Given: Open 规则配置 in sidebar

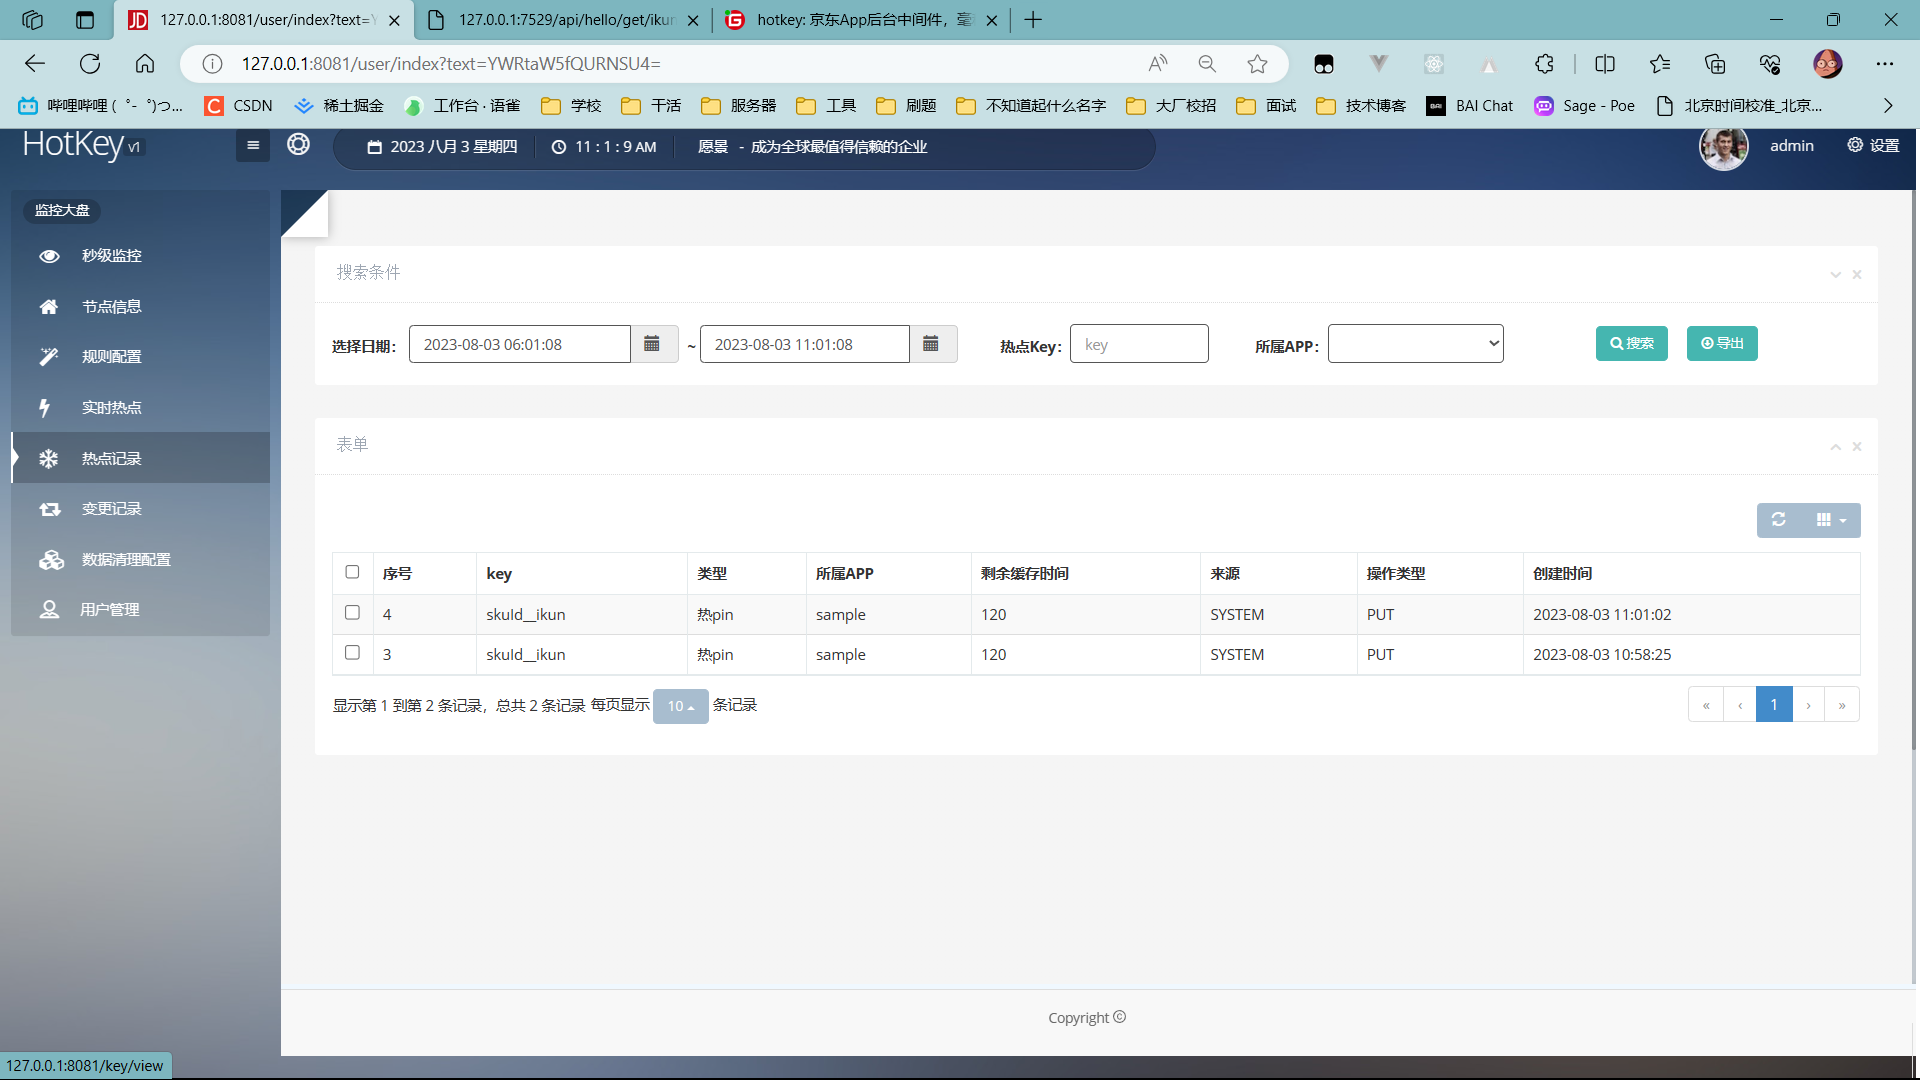Looking at the screenshot, I should [111, 357].
